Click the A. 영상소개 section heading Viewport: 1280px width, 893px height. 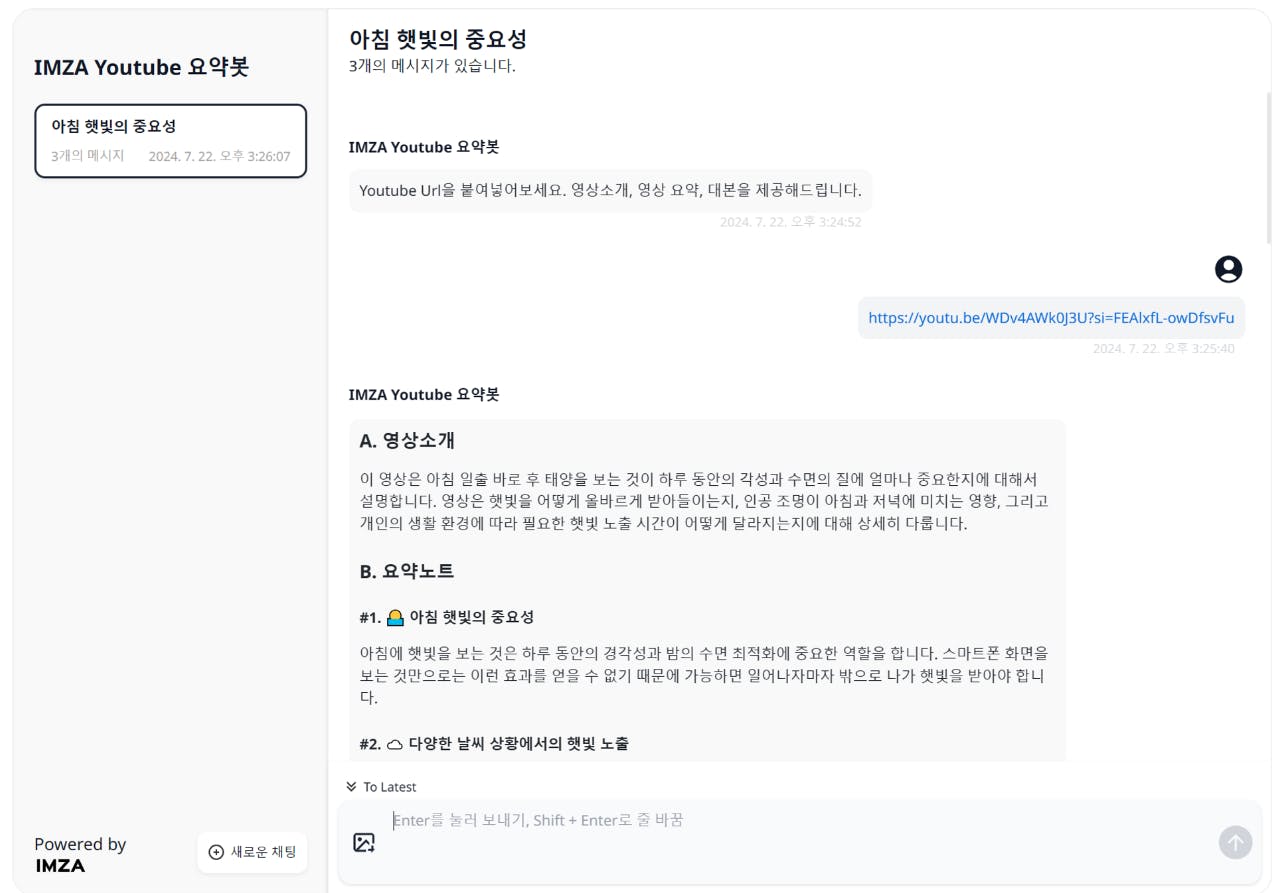point(407,441)
